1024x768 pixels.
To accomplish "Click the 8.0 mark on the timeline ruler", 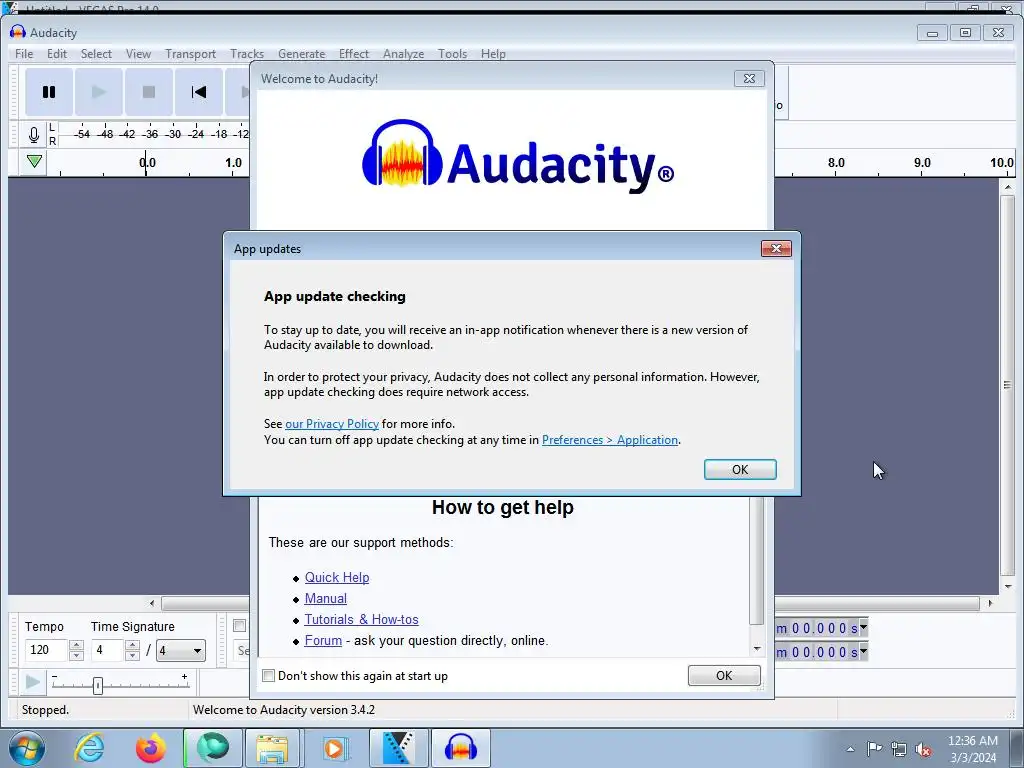I will click(x=836, y=163).
